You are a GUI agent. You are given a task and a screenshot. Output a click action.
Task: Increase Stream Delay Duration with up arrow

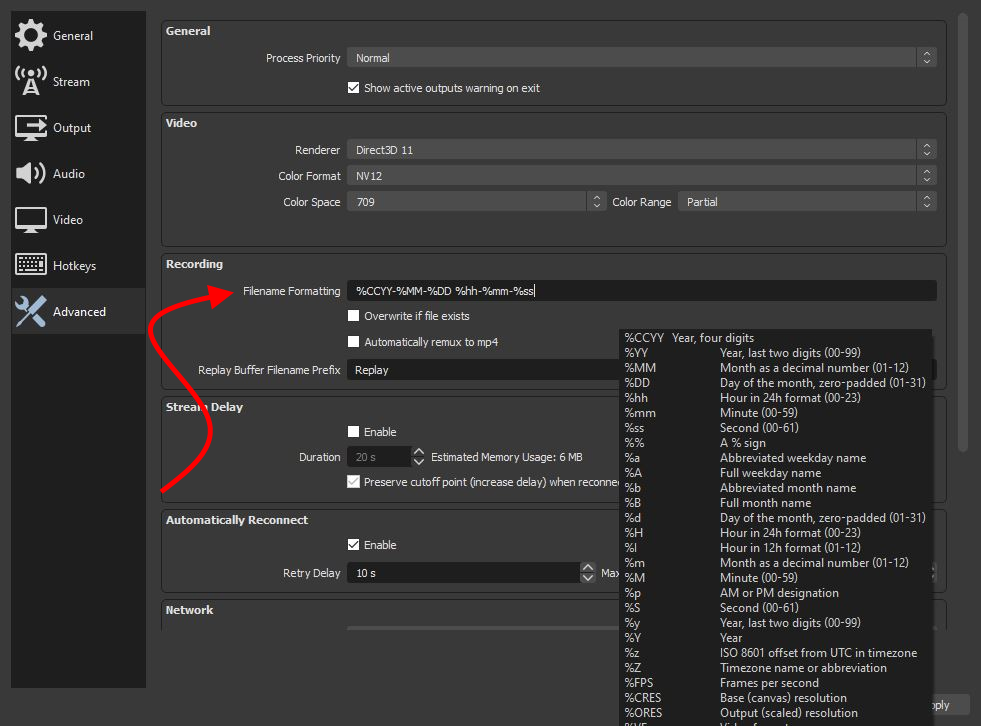point(419,452)
